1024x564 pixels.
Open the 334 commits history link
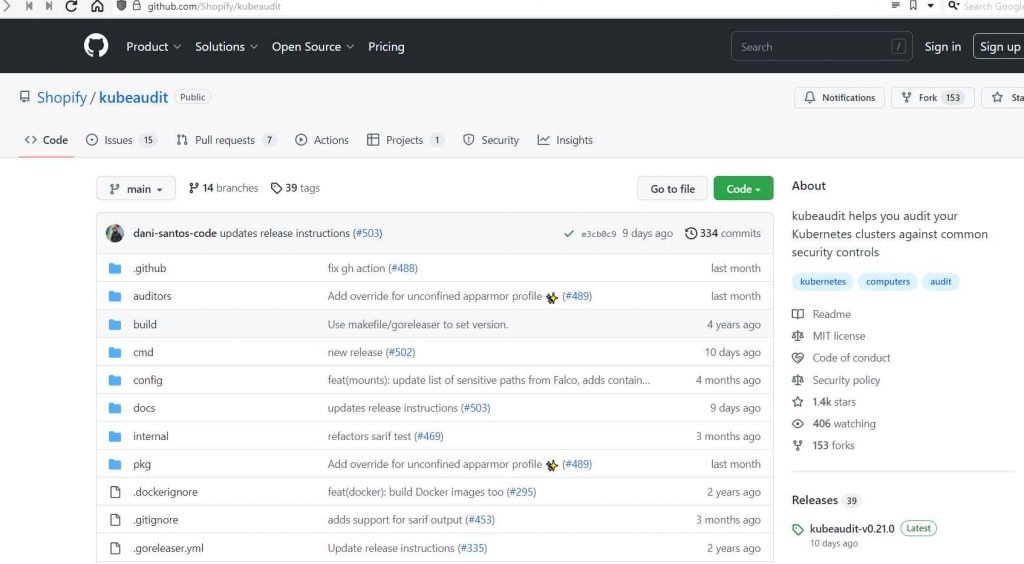coord(723,233)
